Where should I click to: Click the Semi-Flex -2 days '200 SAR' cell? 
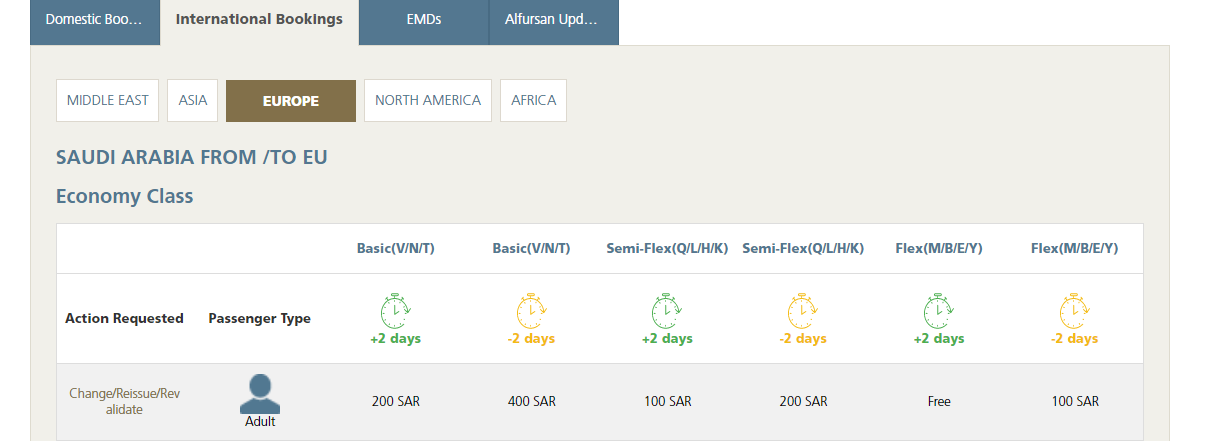click(x=803, y=401)
